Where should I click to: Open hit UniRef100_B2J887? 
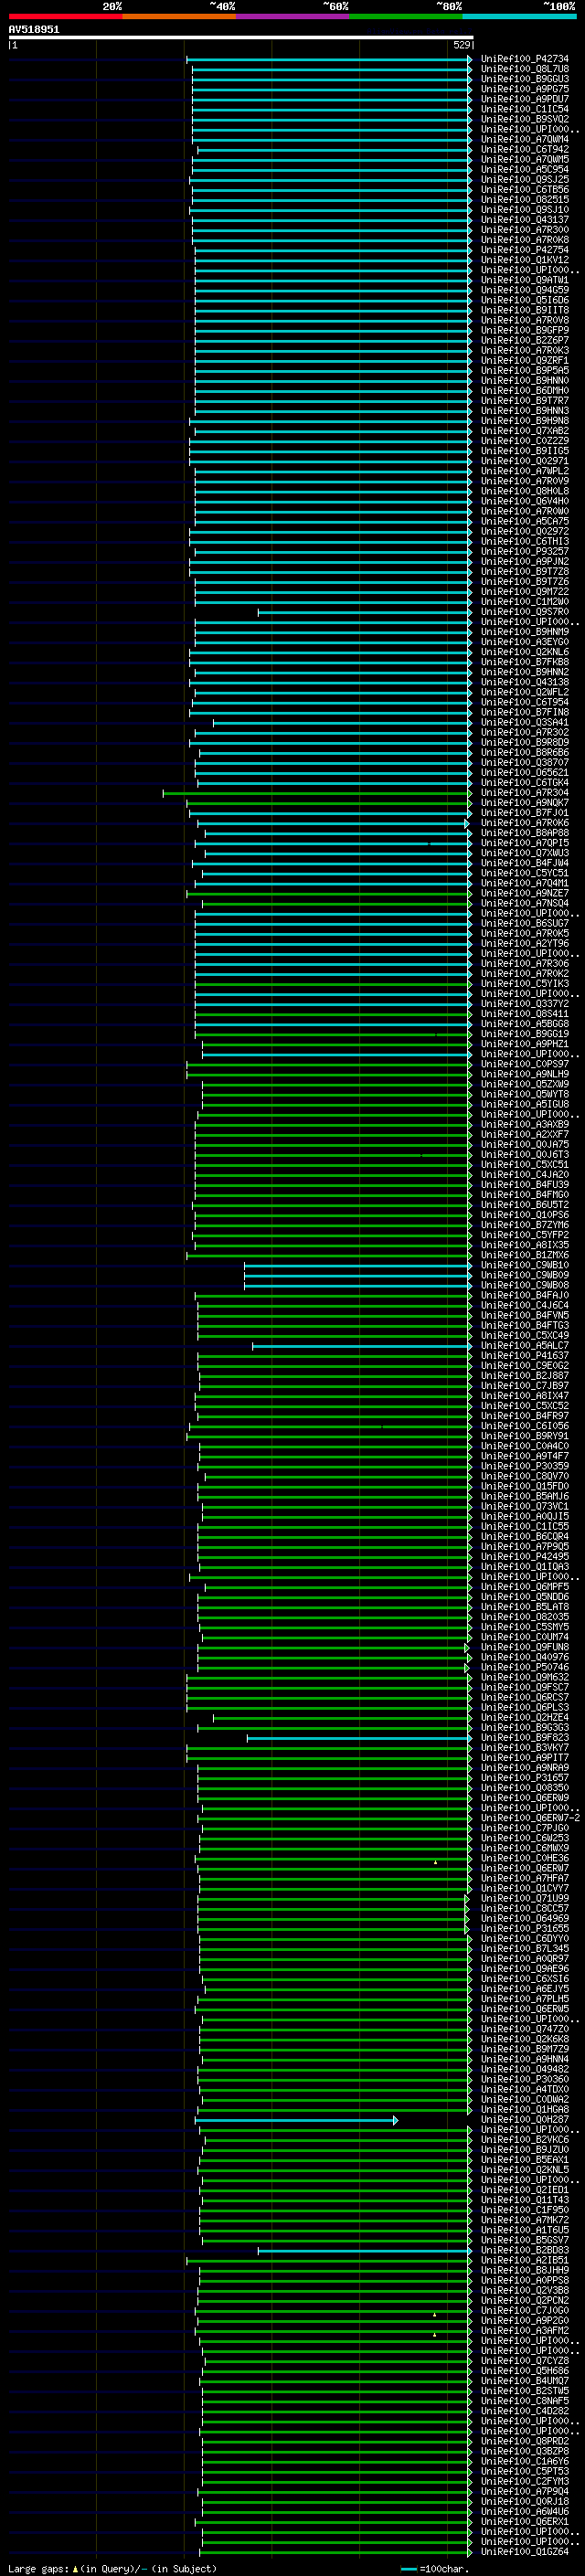[x=525, y=1376]
